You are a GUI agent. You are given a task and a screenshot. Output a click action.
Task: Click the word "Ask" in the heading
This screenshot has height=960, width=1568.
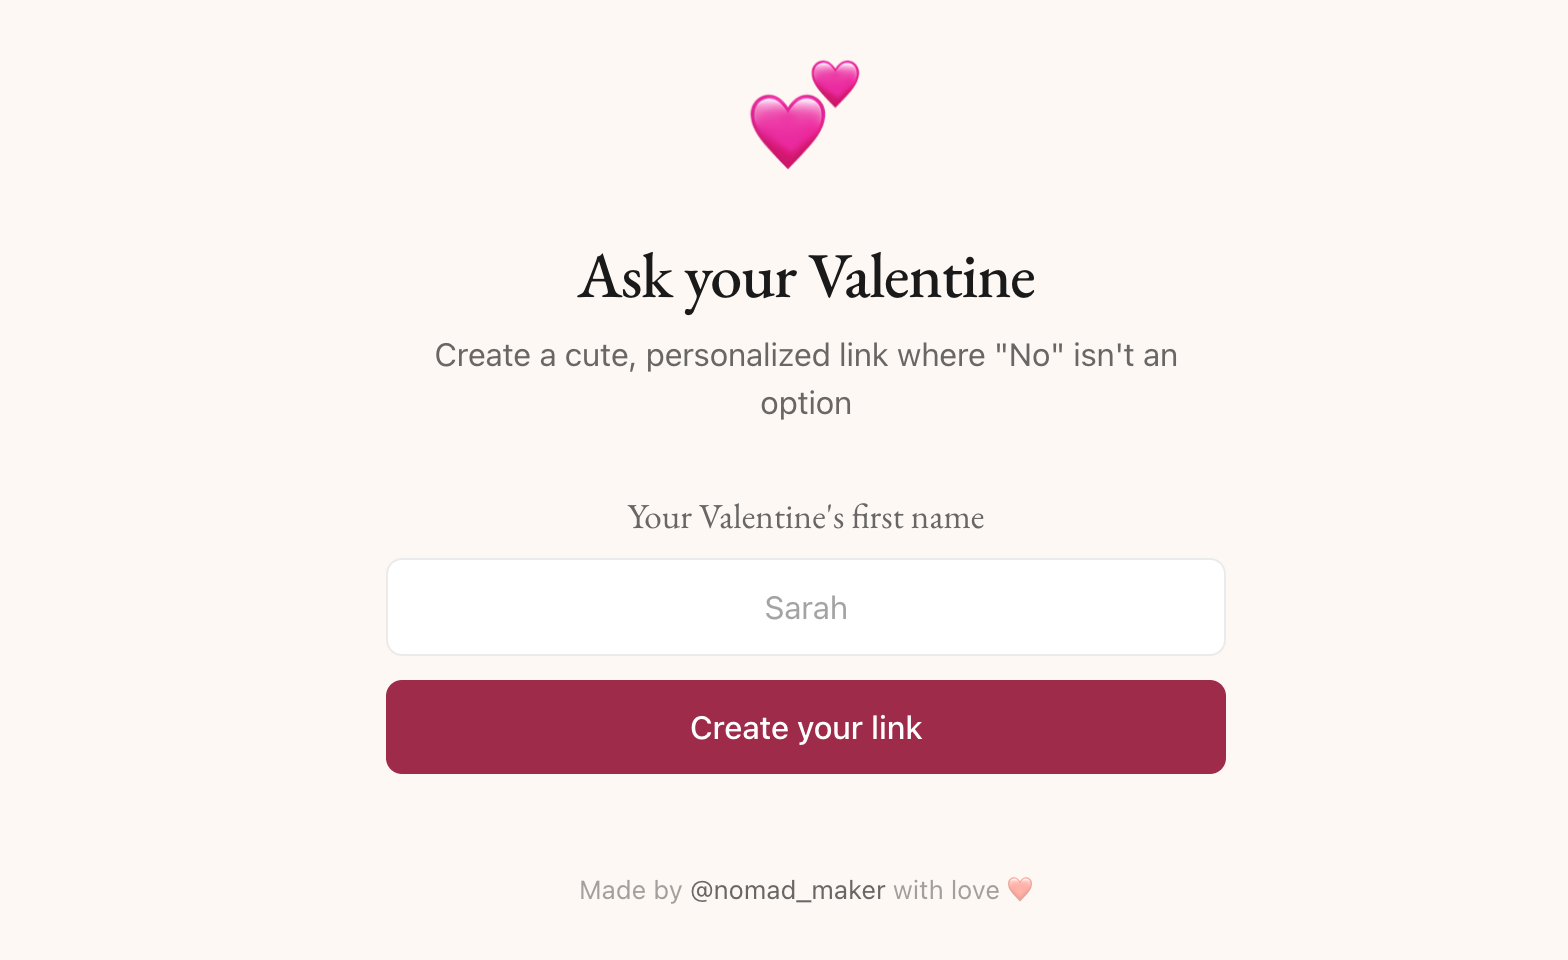pos(625,277)
